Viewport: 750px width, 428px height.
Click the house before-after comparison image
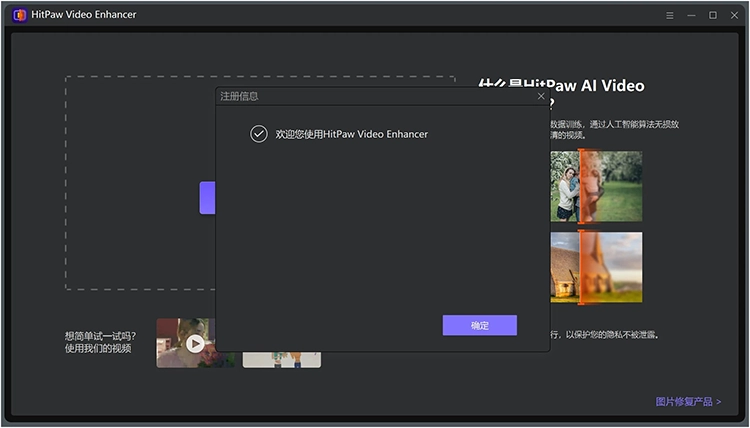click(597, 267)
